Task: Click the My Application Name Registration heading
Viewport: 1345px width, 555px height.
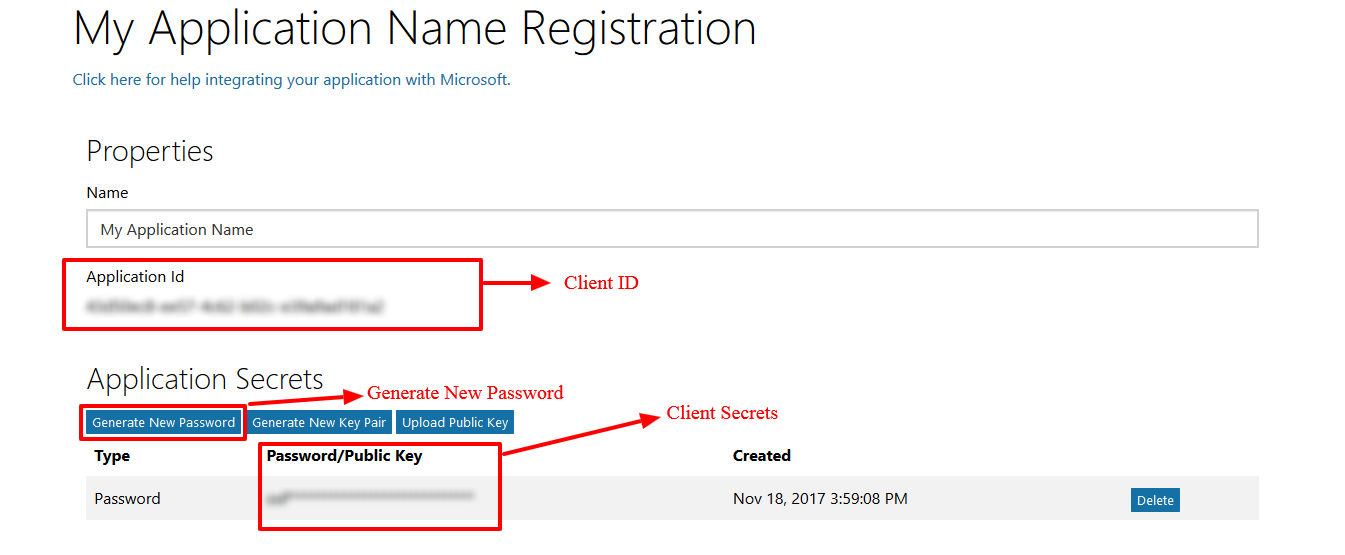Action: [x=415, y=30]
